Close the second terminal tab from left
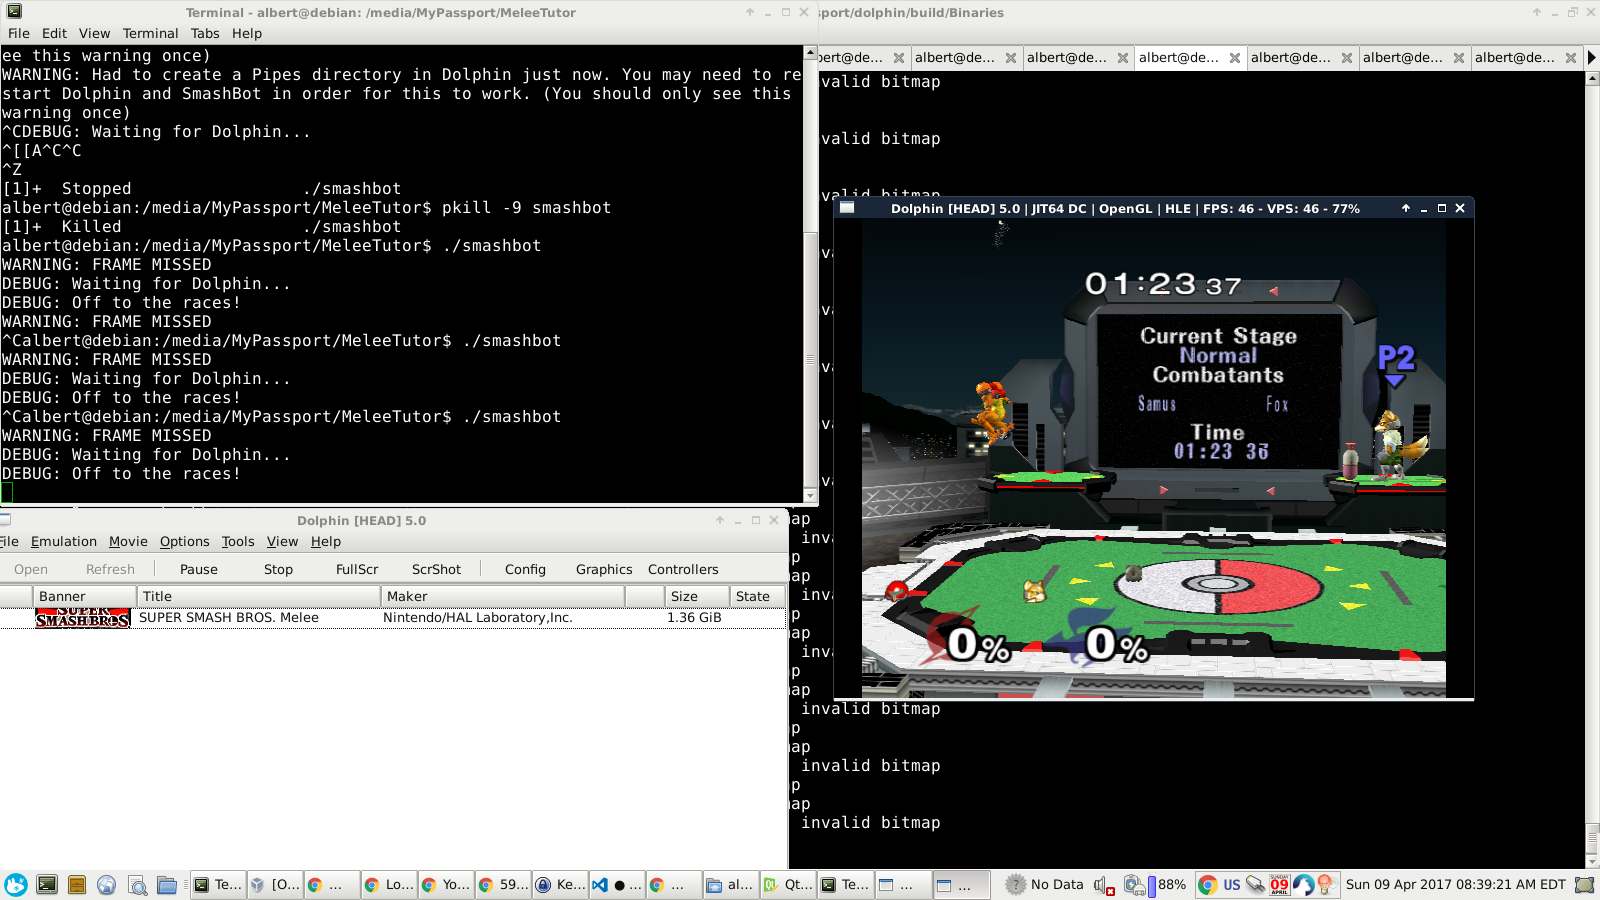The image size is (1600, 900). pos(1011,58)
